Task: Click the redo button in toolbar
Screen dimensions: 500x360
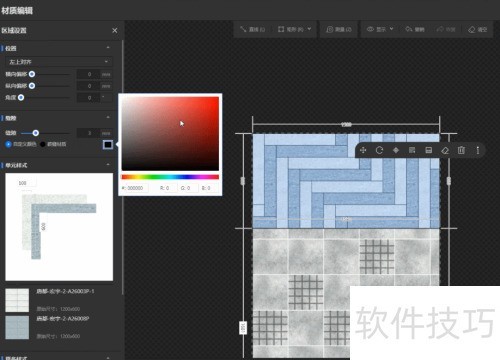Action: (x=446, y=29)
